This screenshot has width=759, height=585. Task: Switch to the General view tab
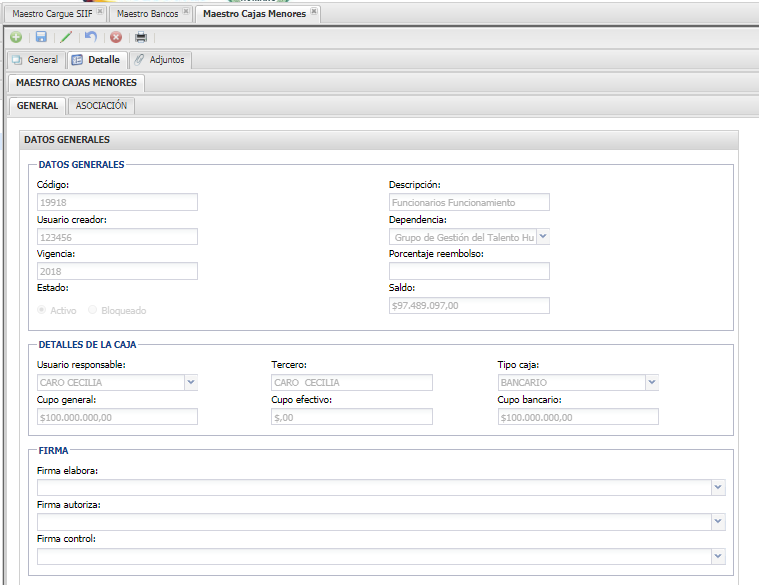point(35,60)
